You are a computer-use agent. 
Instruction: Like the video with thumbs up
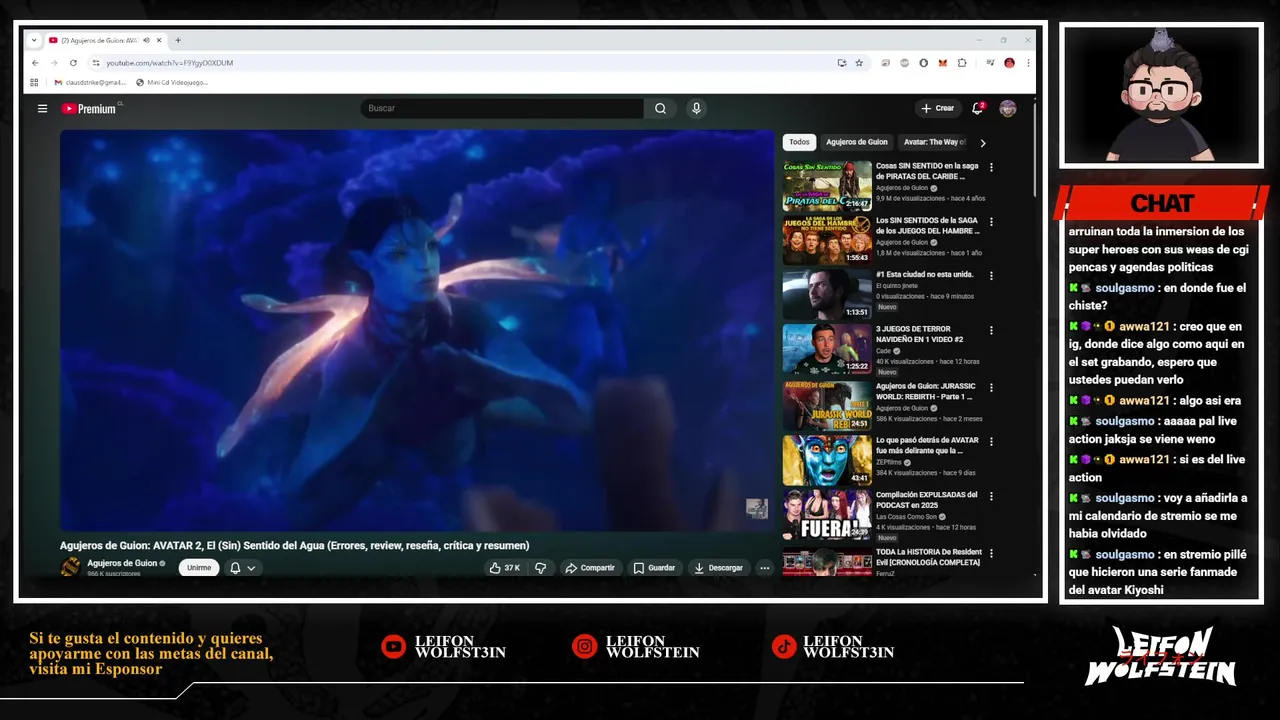[x=504, y=568]
